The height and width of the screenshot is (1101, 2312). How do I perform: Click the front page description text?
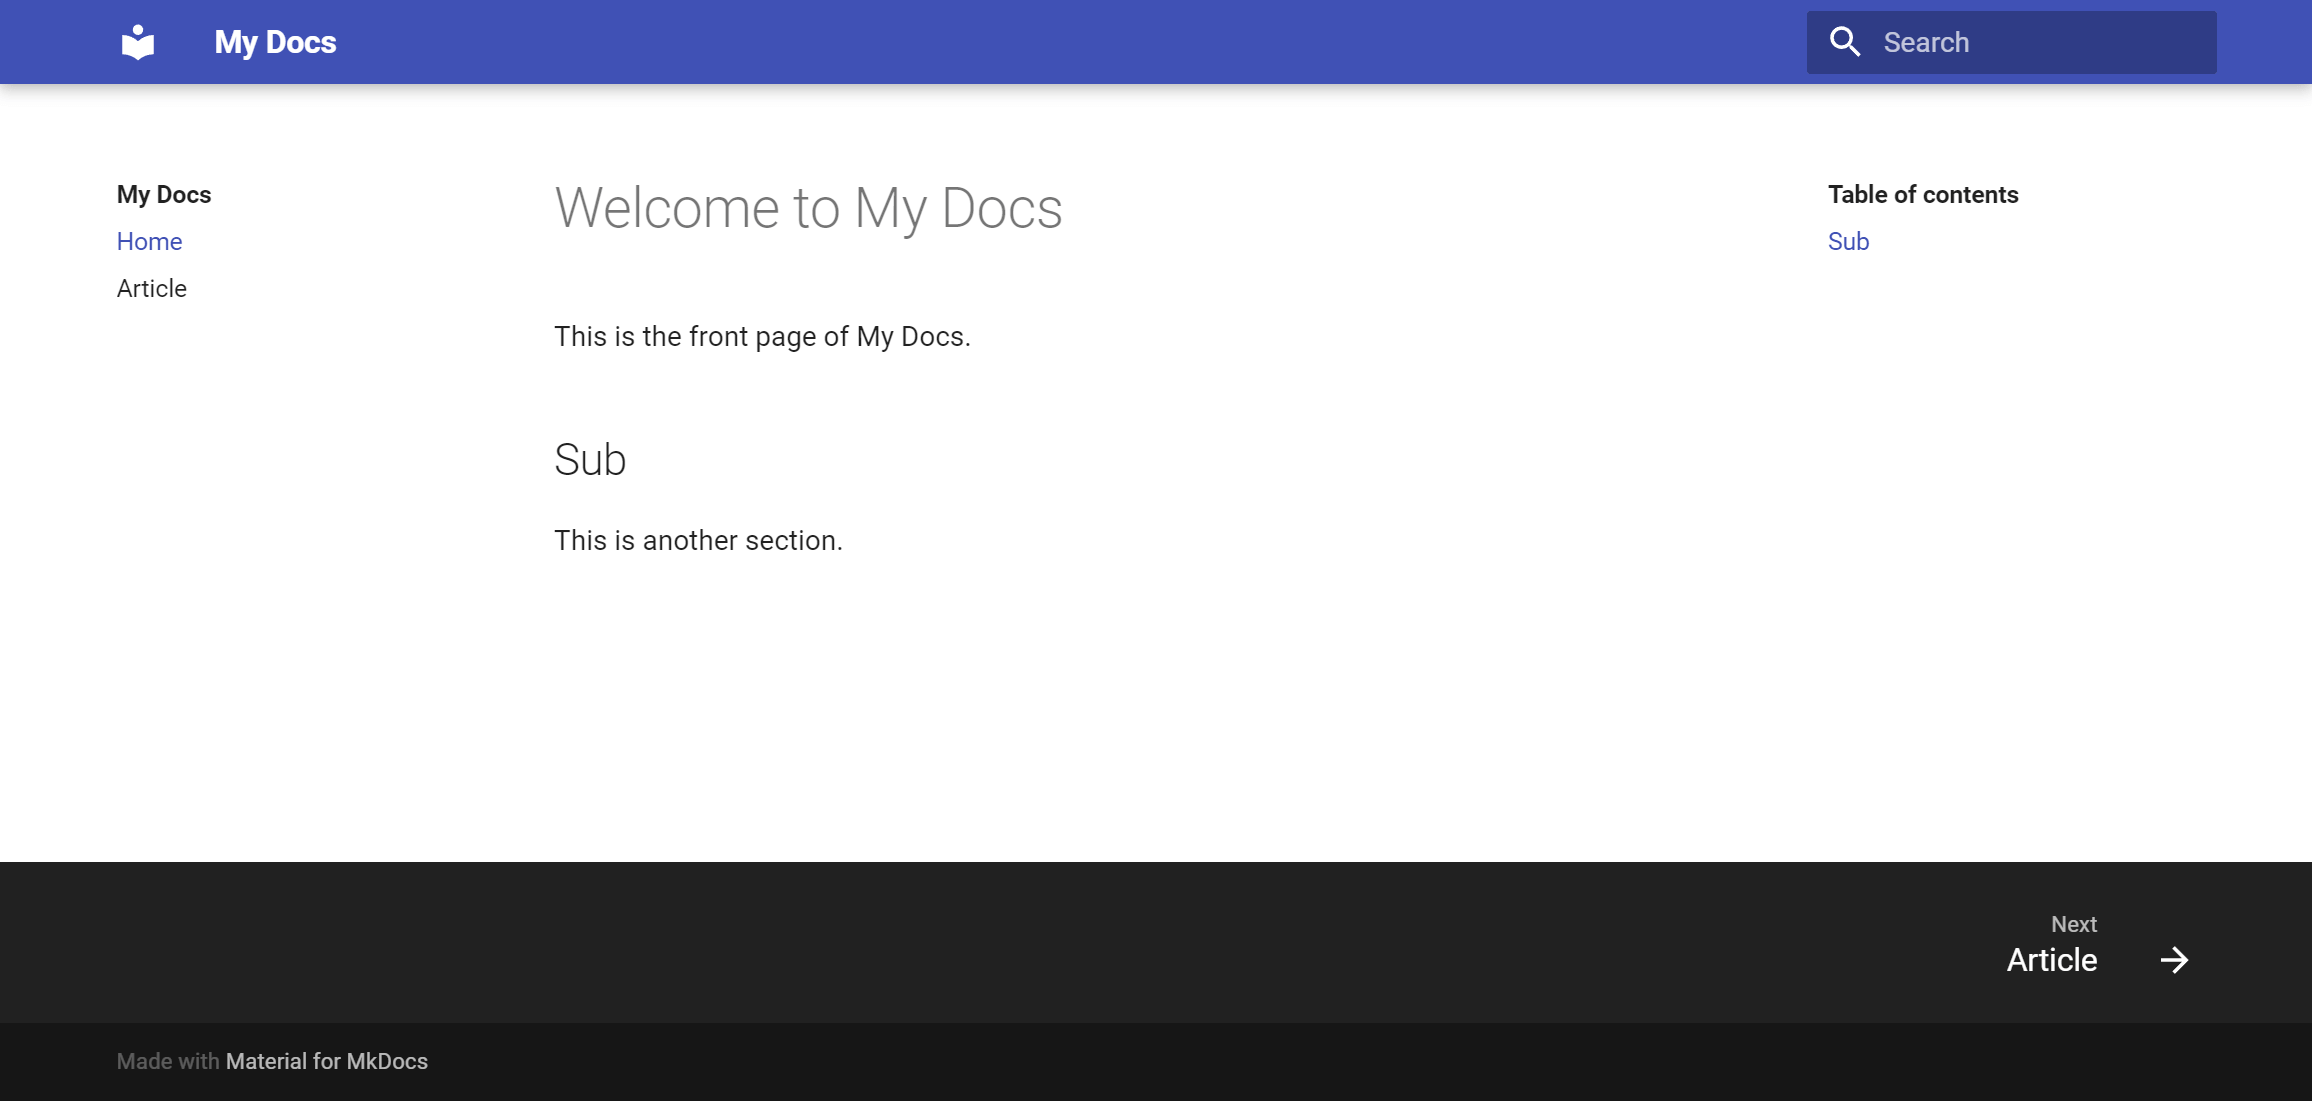(x=762, y=336)
